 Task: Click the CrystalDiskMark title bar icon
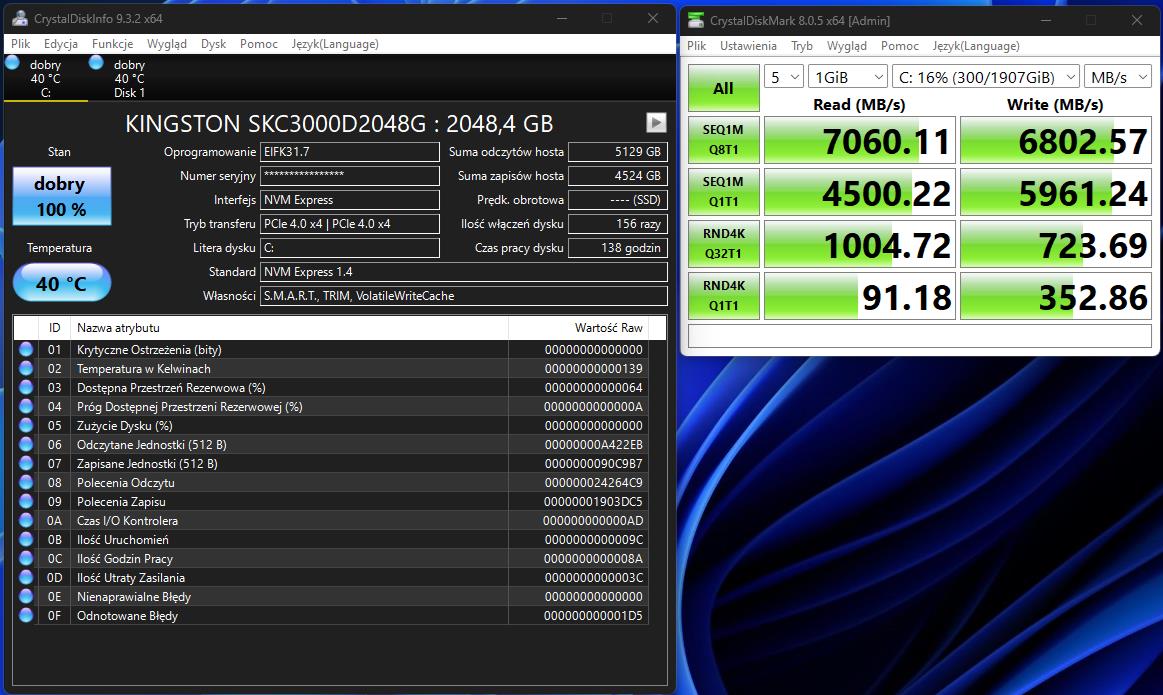click(695, 21)
